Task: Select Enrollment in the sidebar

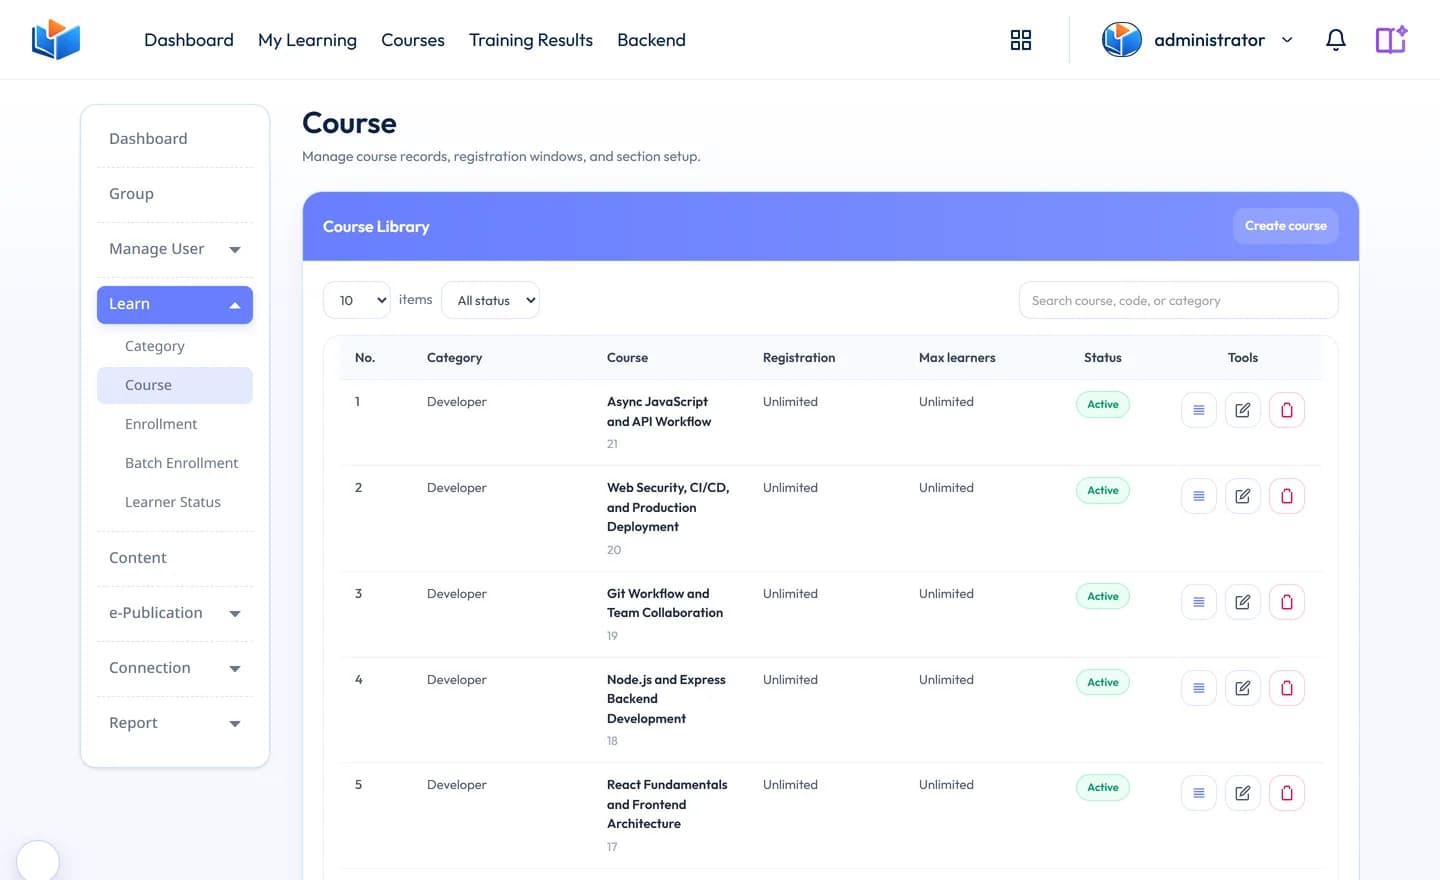Action: point(161,424)
